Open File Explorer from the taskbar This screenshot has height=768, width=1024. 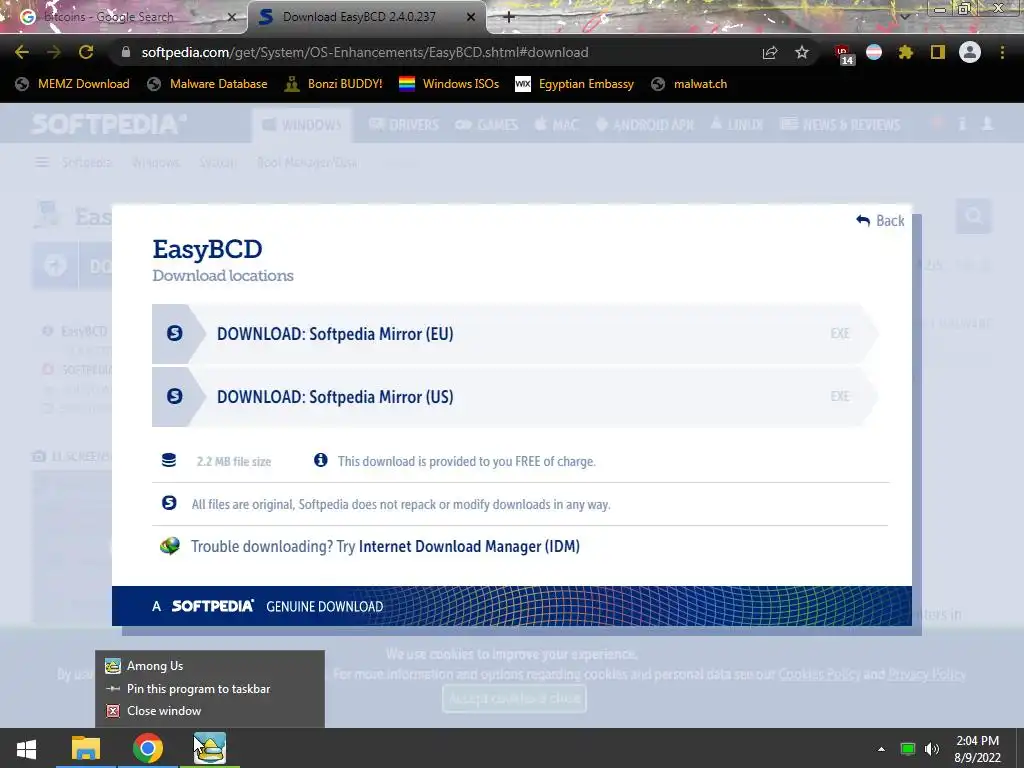point(86,748)
